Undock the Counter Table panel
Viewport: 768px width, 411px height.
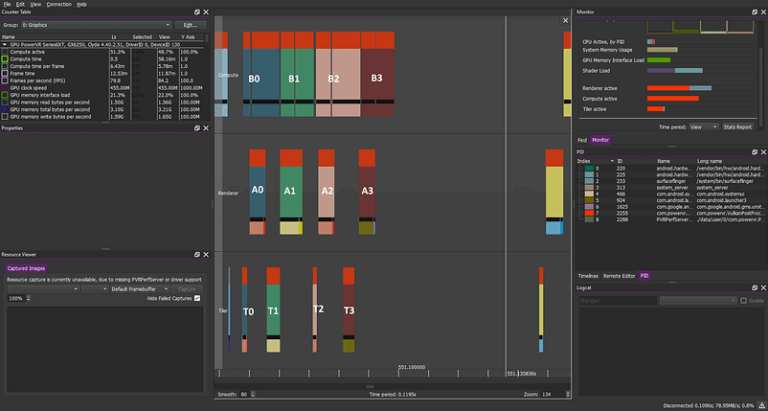pyautogui.click(x=197, y=12)
